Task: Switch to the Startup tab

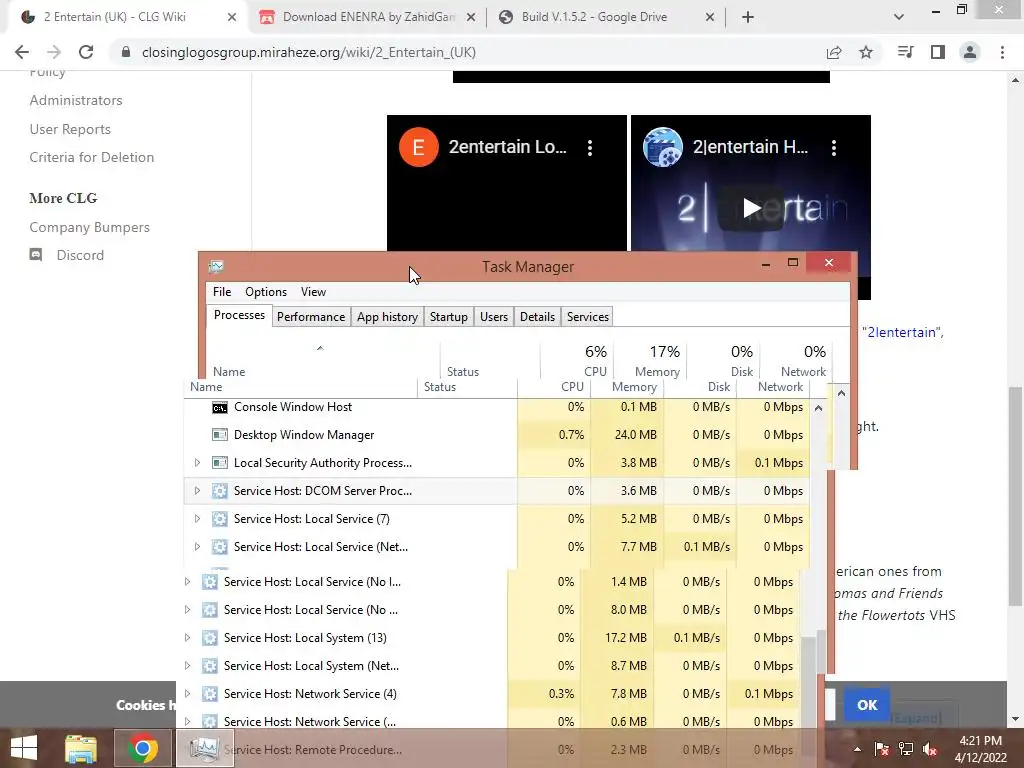Action: click(449, 317)
